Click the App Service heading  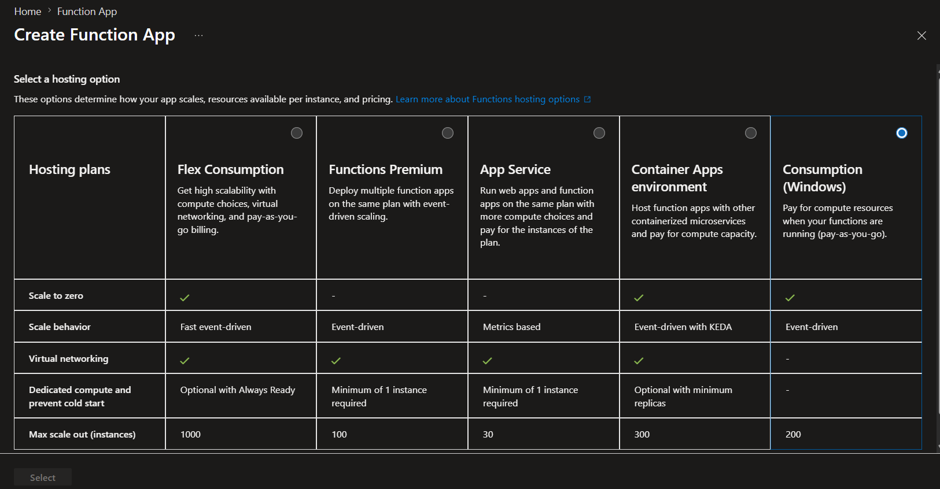pos(515,170)
